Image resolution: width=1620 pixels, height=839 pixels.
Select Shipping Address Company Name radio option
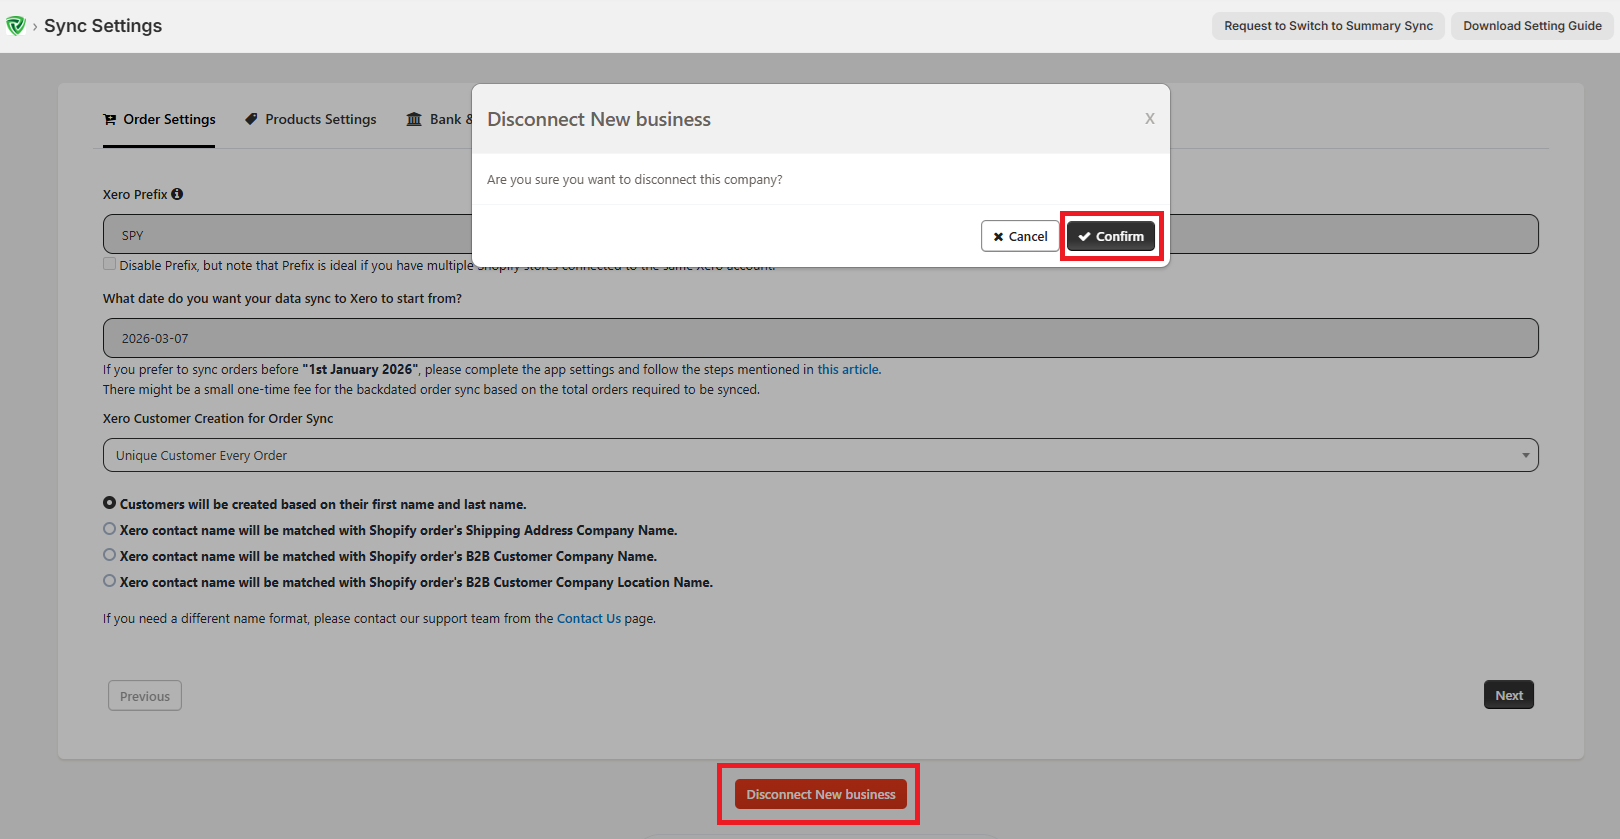coord(110,529)
